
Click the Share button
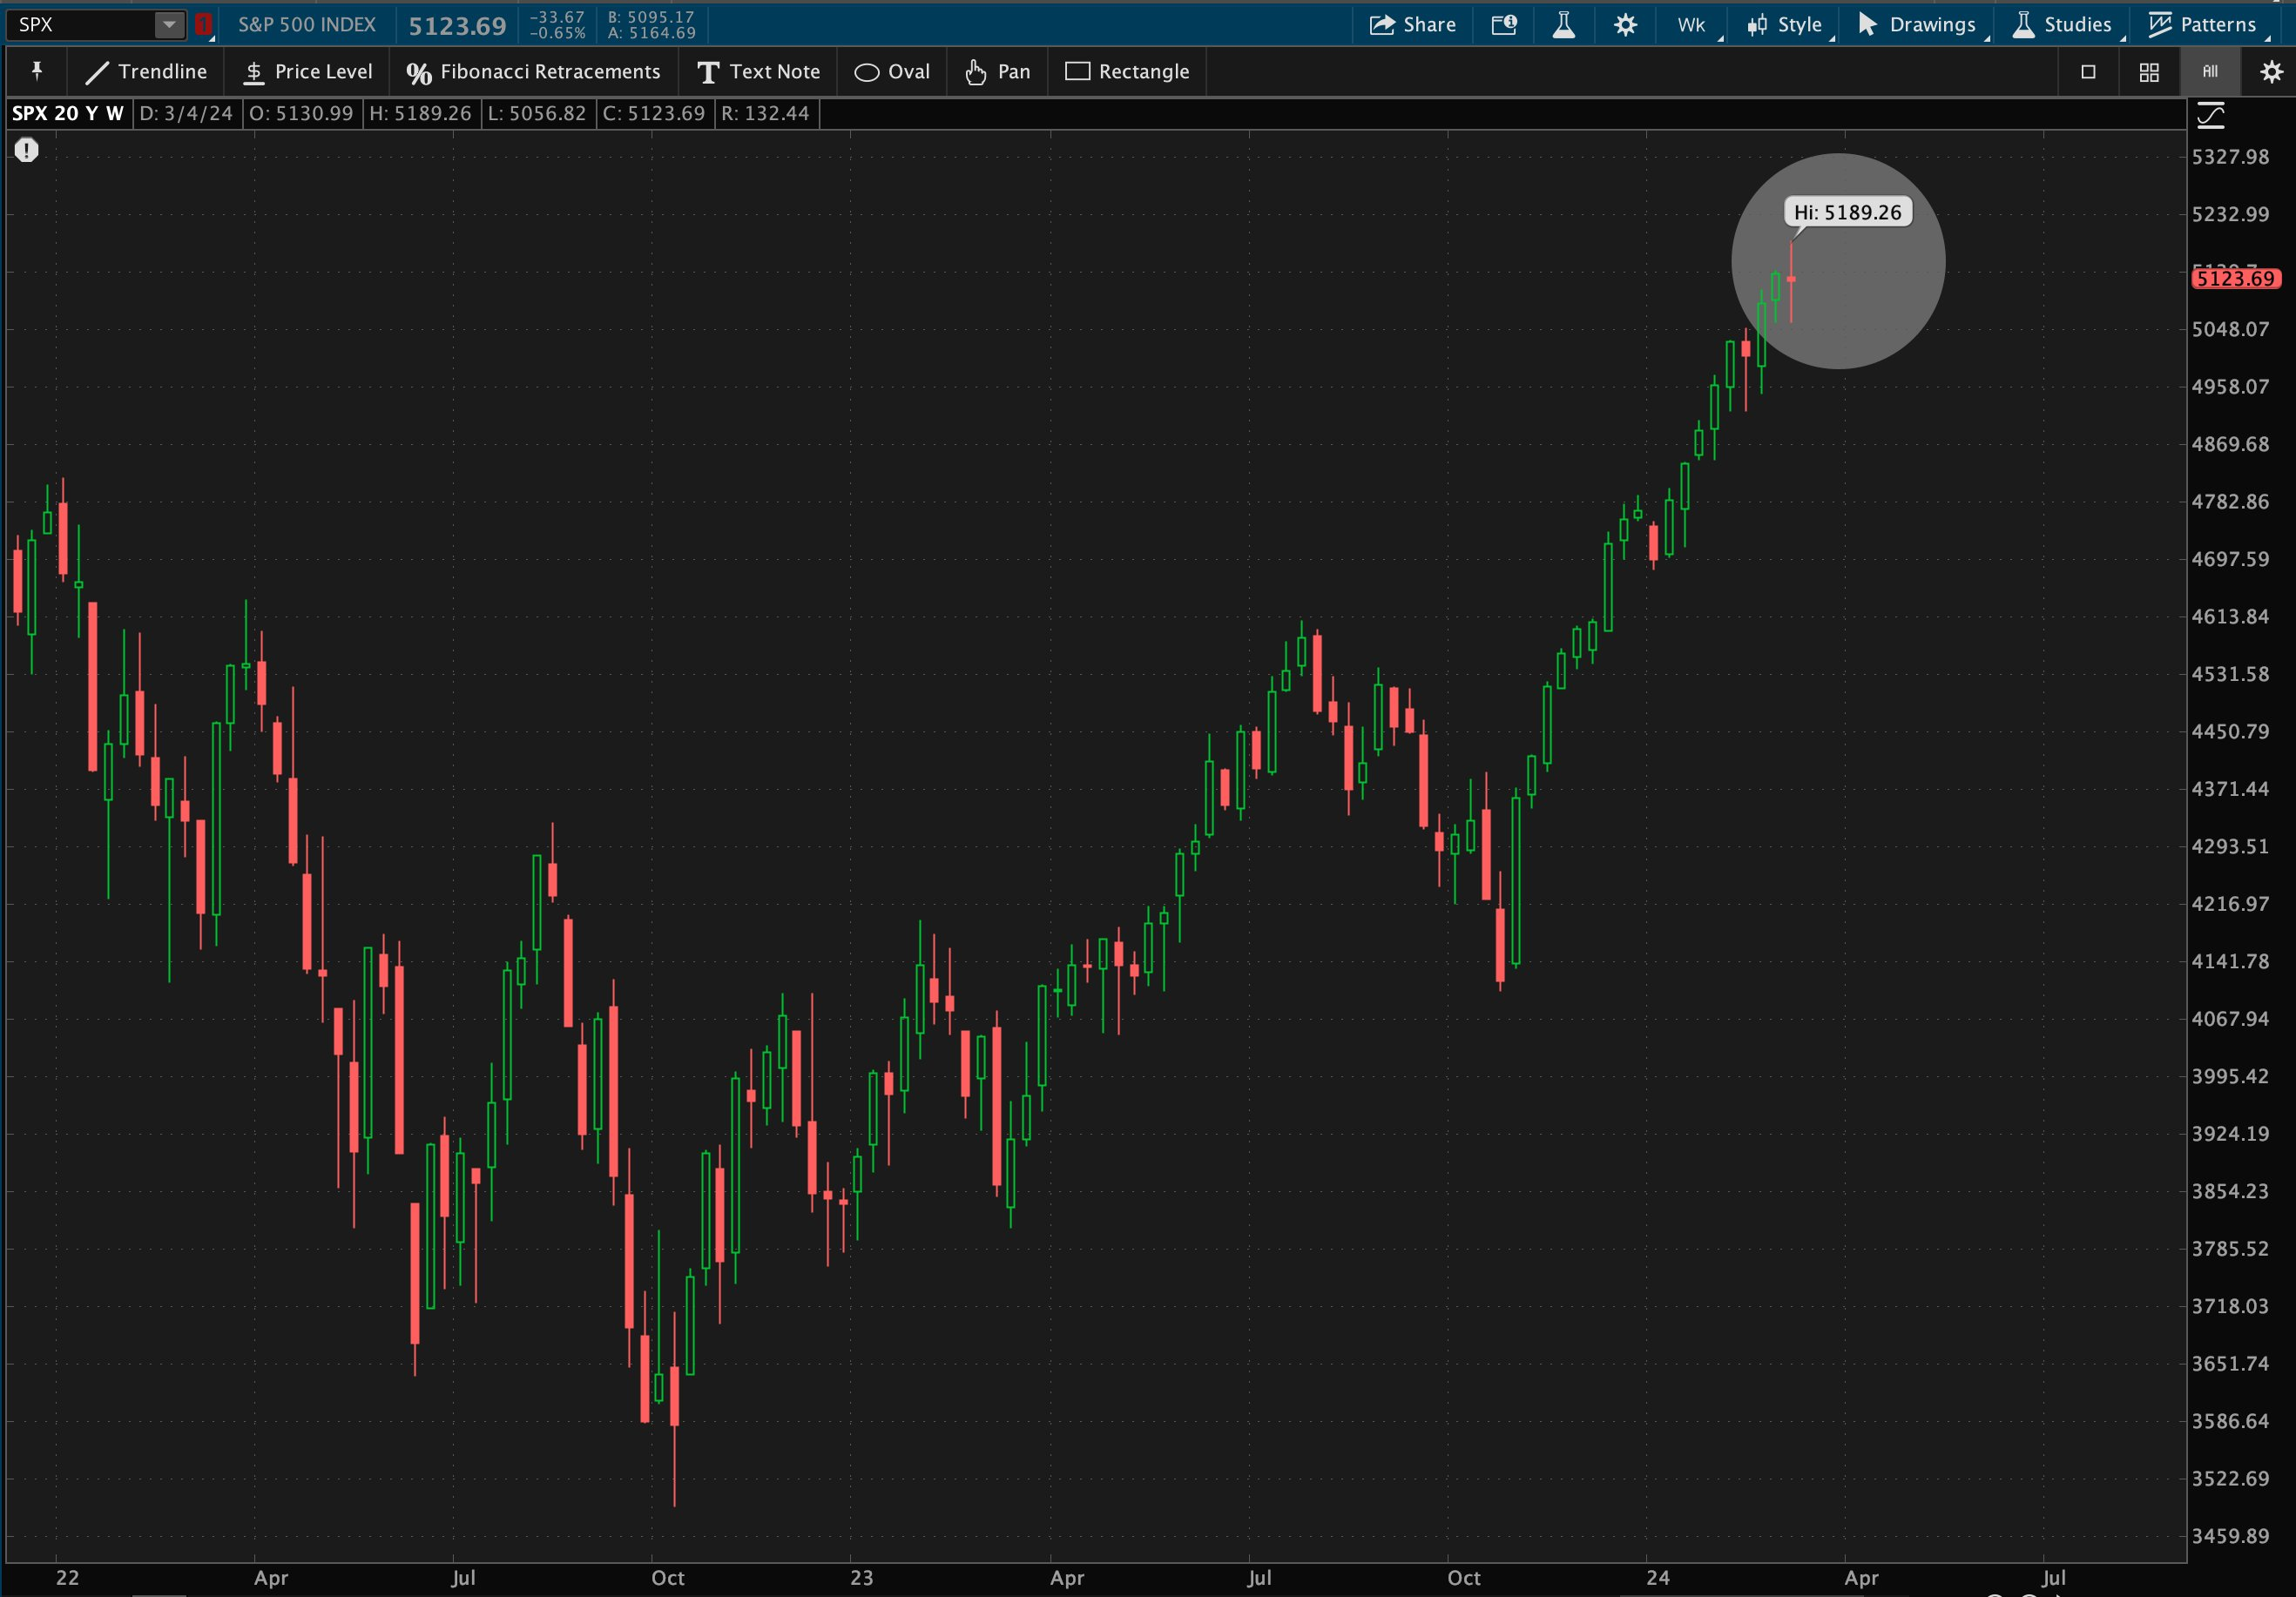click(1412, 25)
